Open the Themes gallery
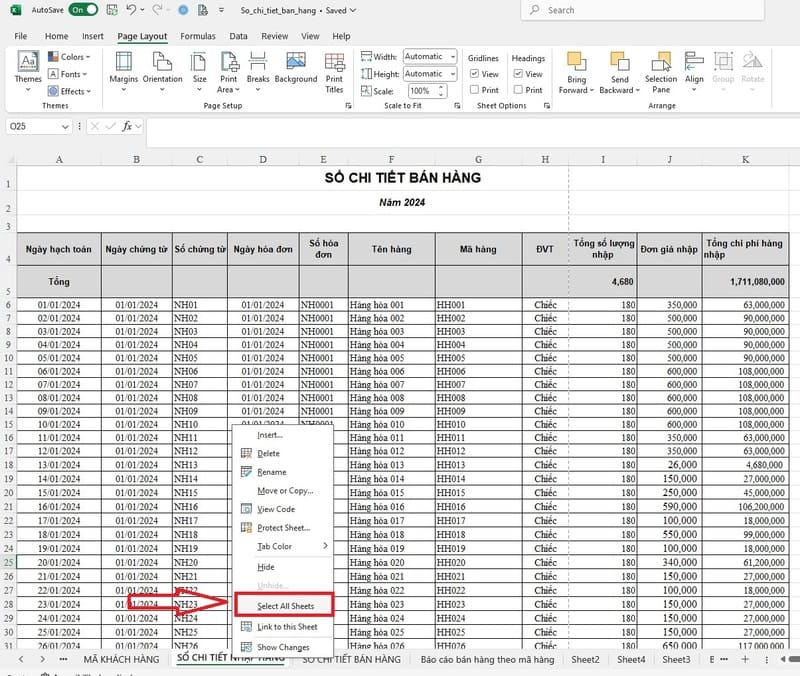The width and height of the screenshot is (800, 676). [28, 71]
